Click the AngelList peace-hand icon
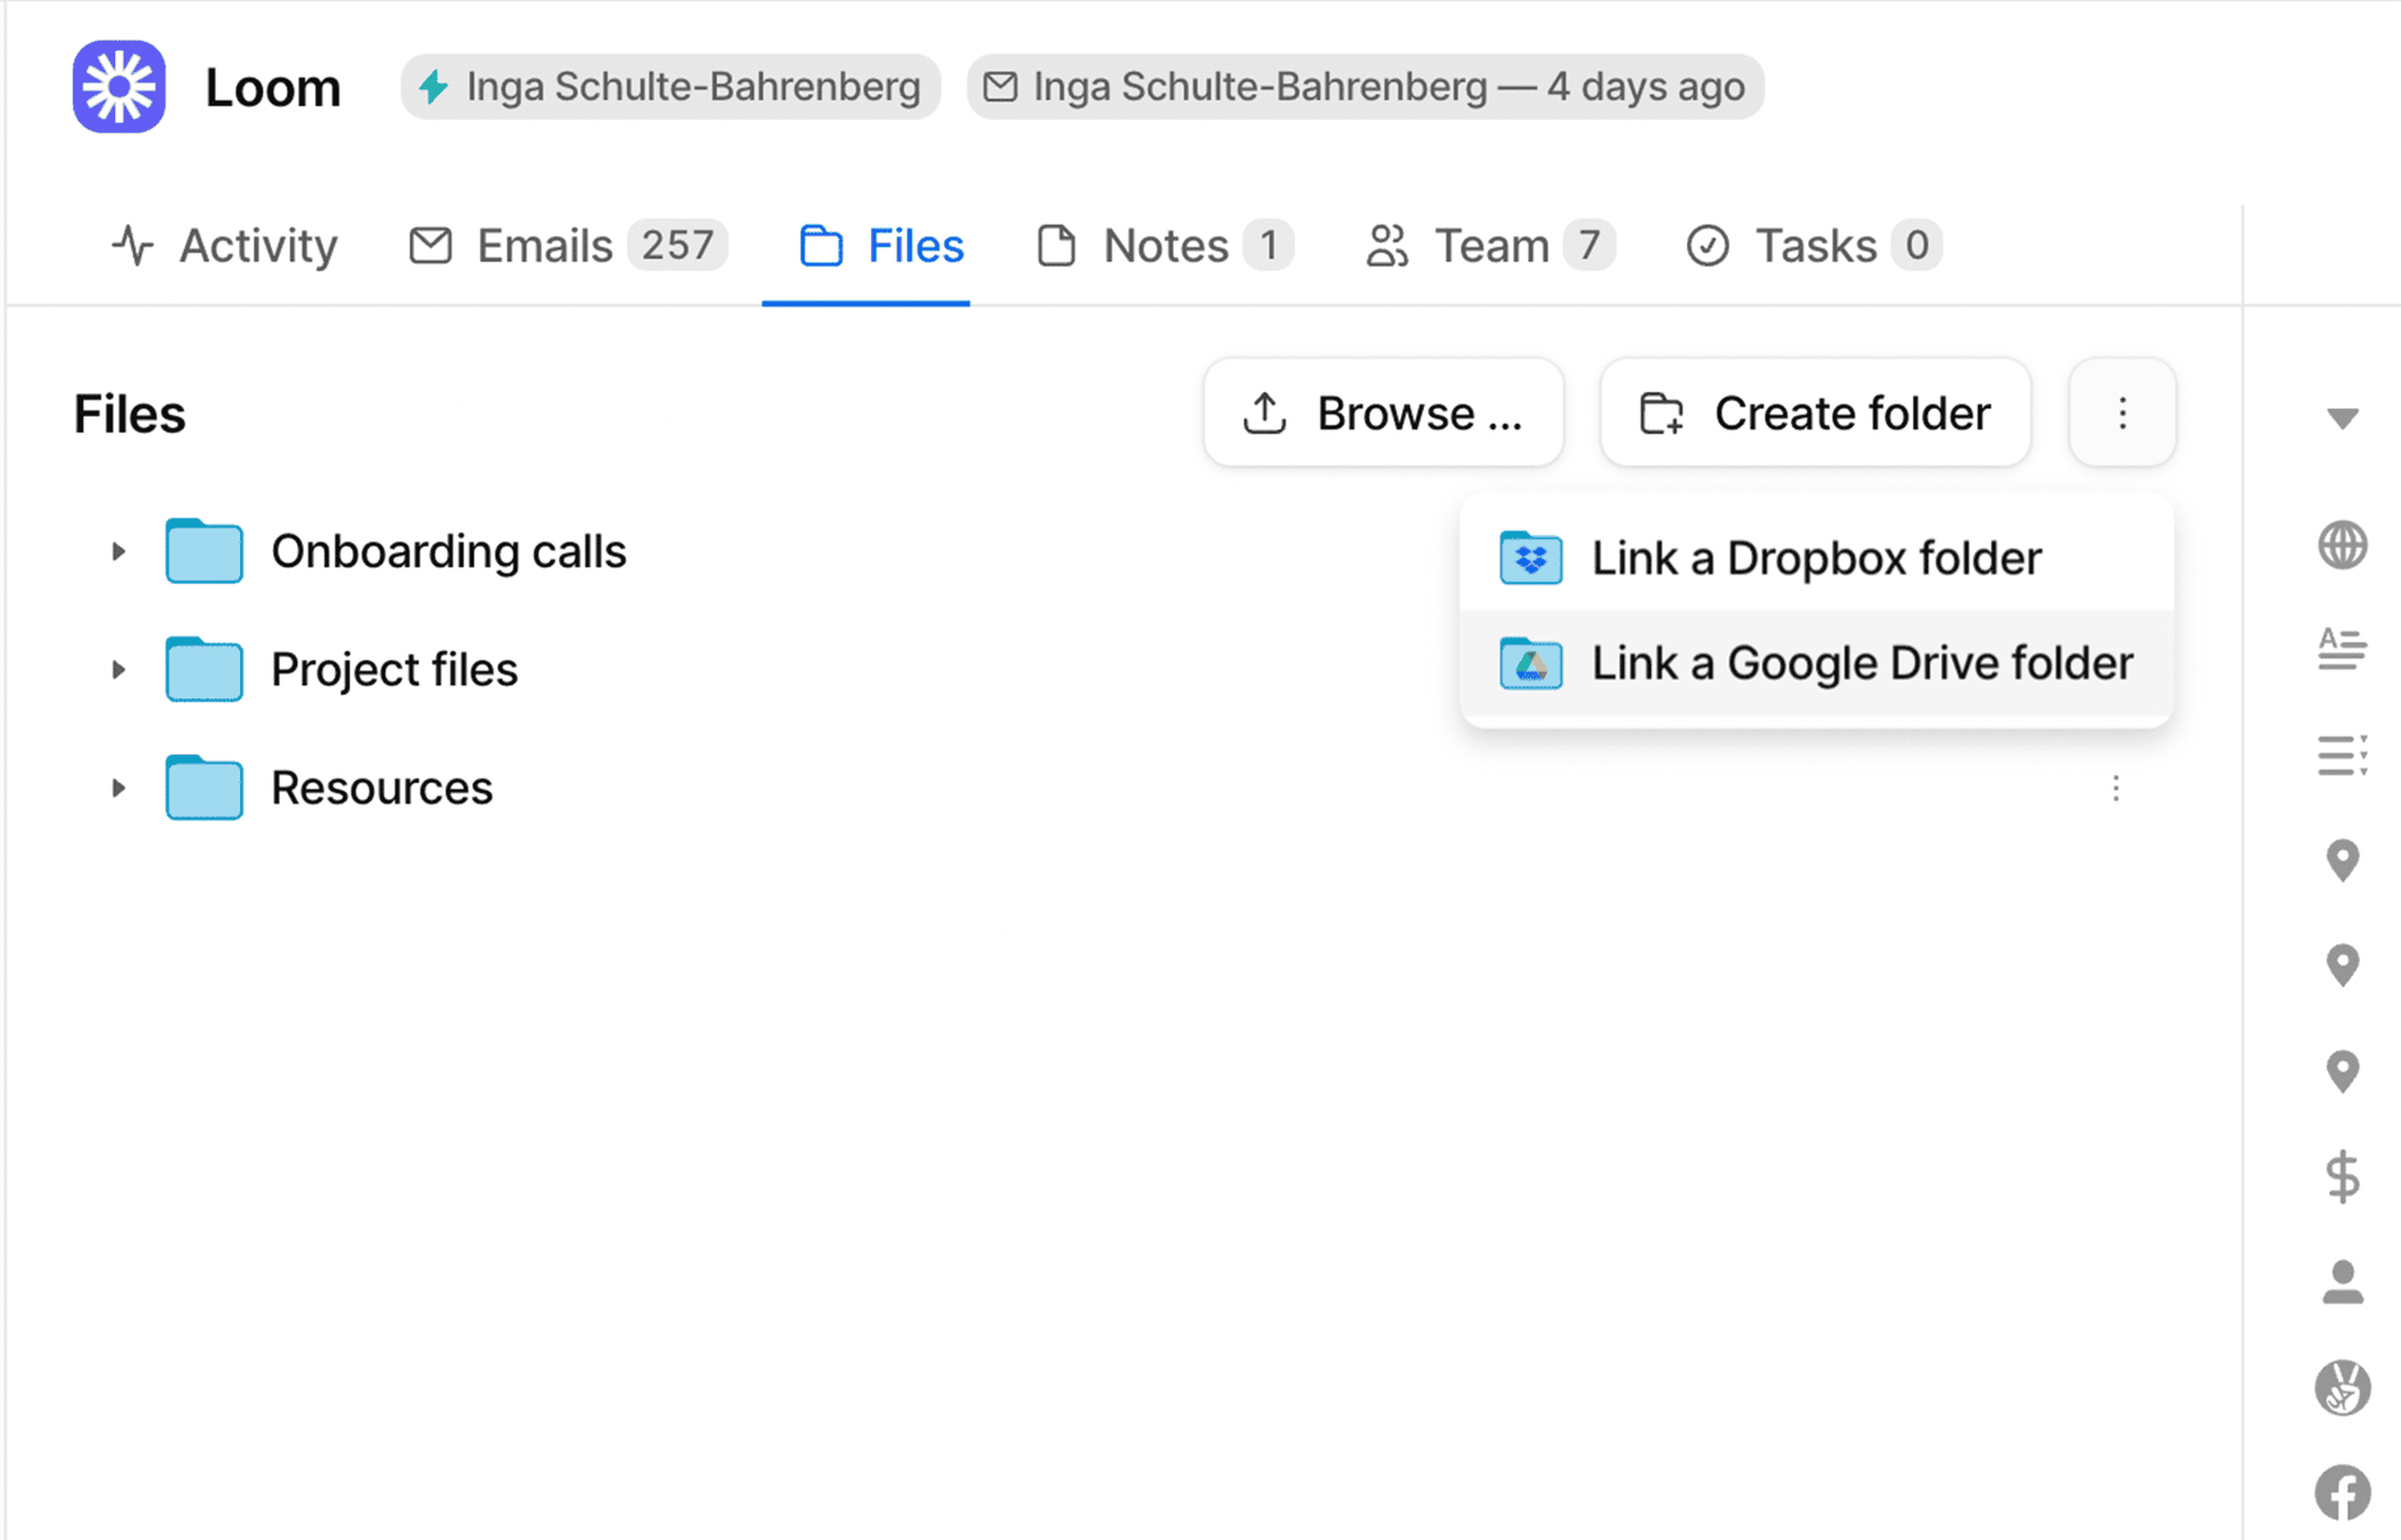 click(x=2342, y=1387)
